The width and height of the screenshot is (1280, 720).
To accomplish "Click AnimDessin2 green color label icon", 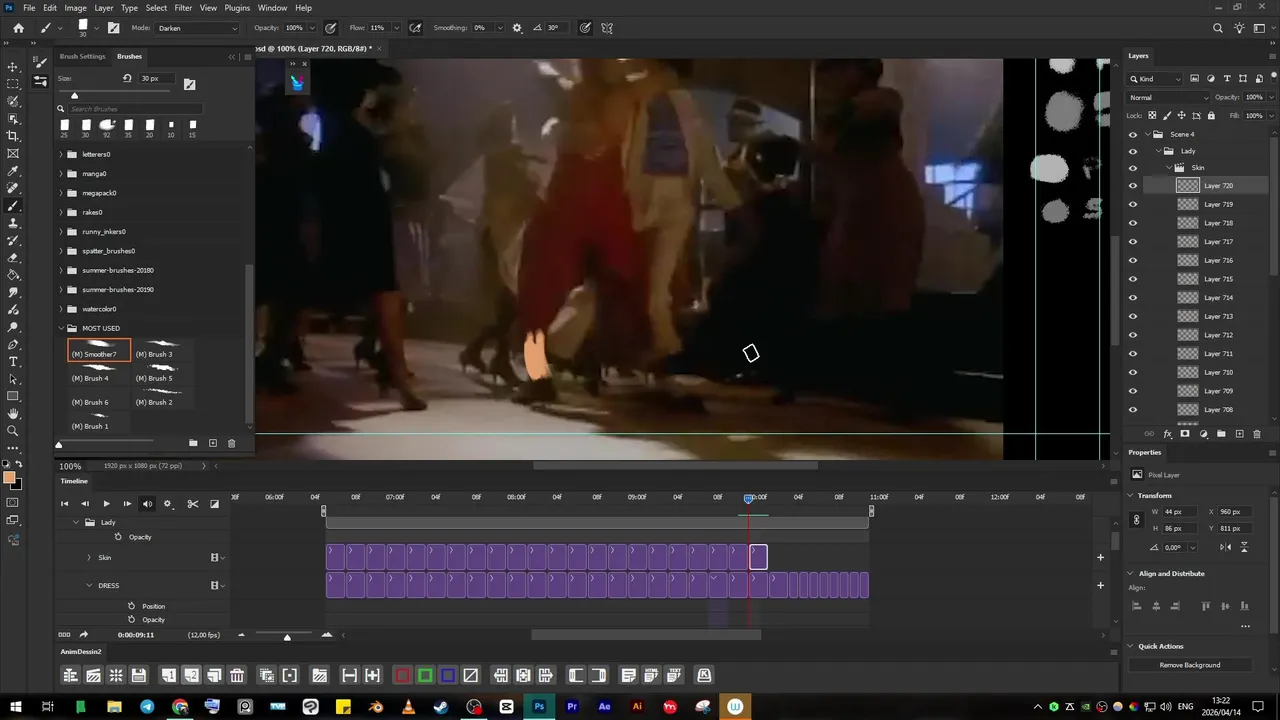I will pos(425,676).
